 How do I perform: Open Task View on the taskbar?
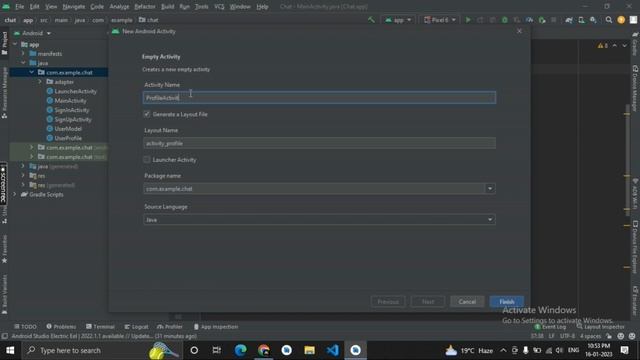coord(217,350)
